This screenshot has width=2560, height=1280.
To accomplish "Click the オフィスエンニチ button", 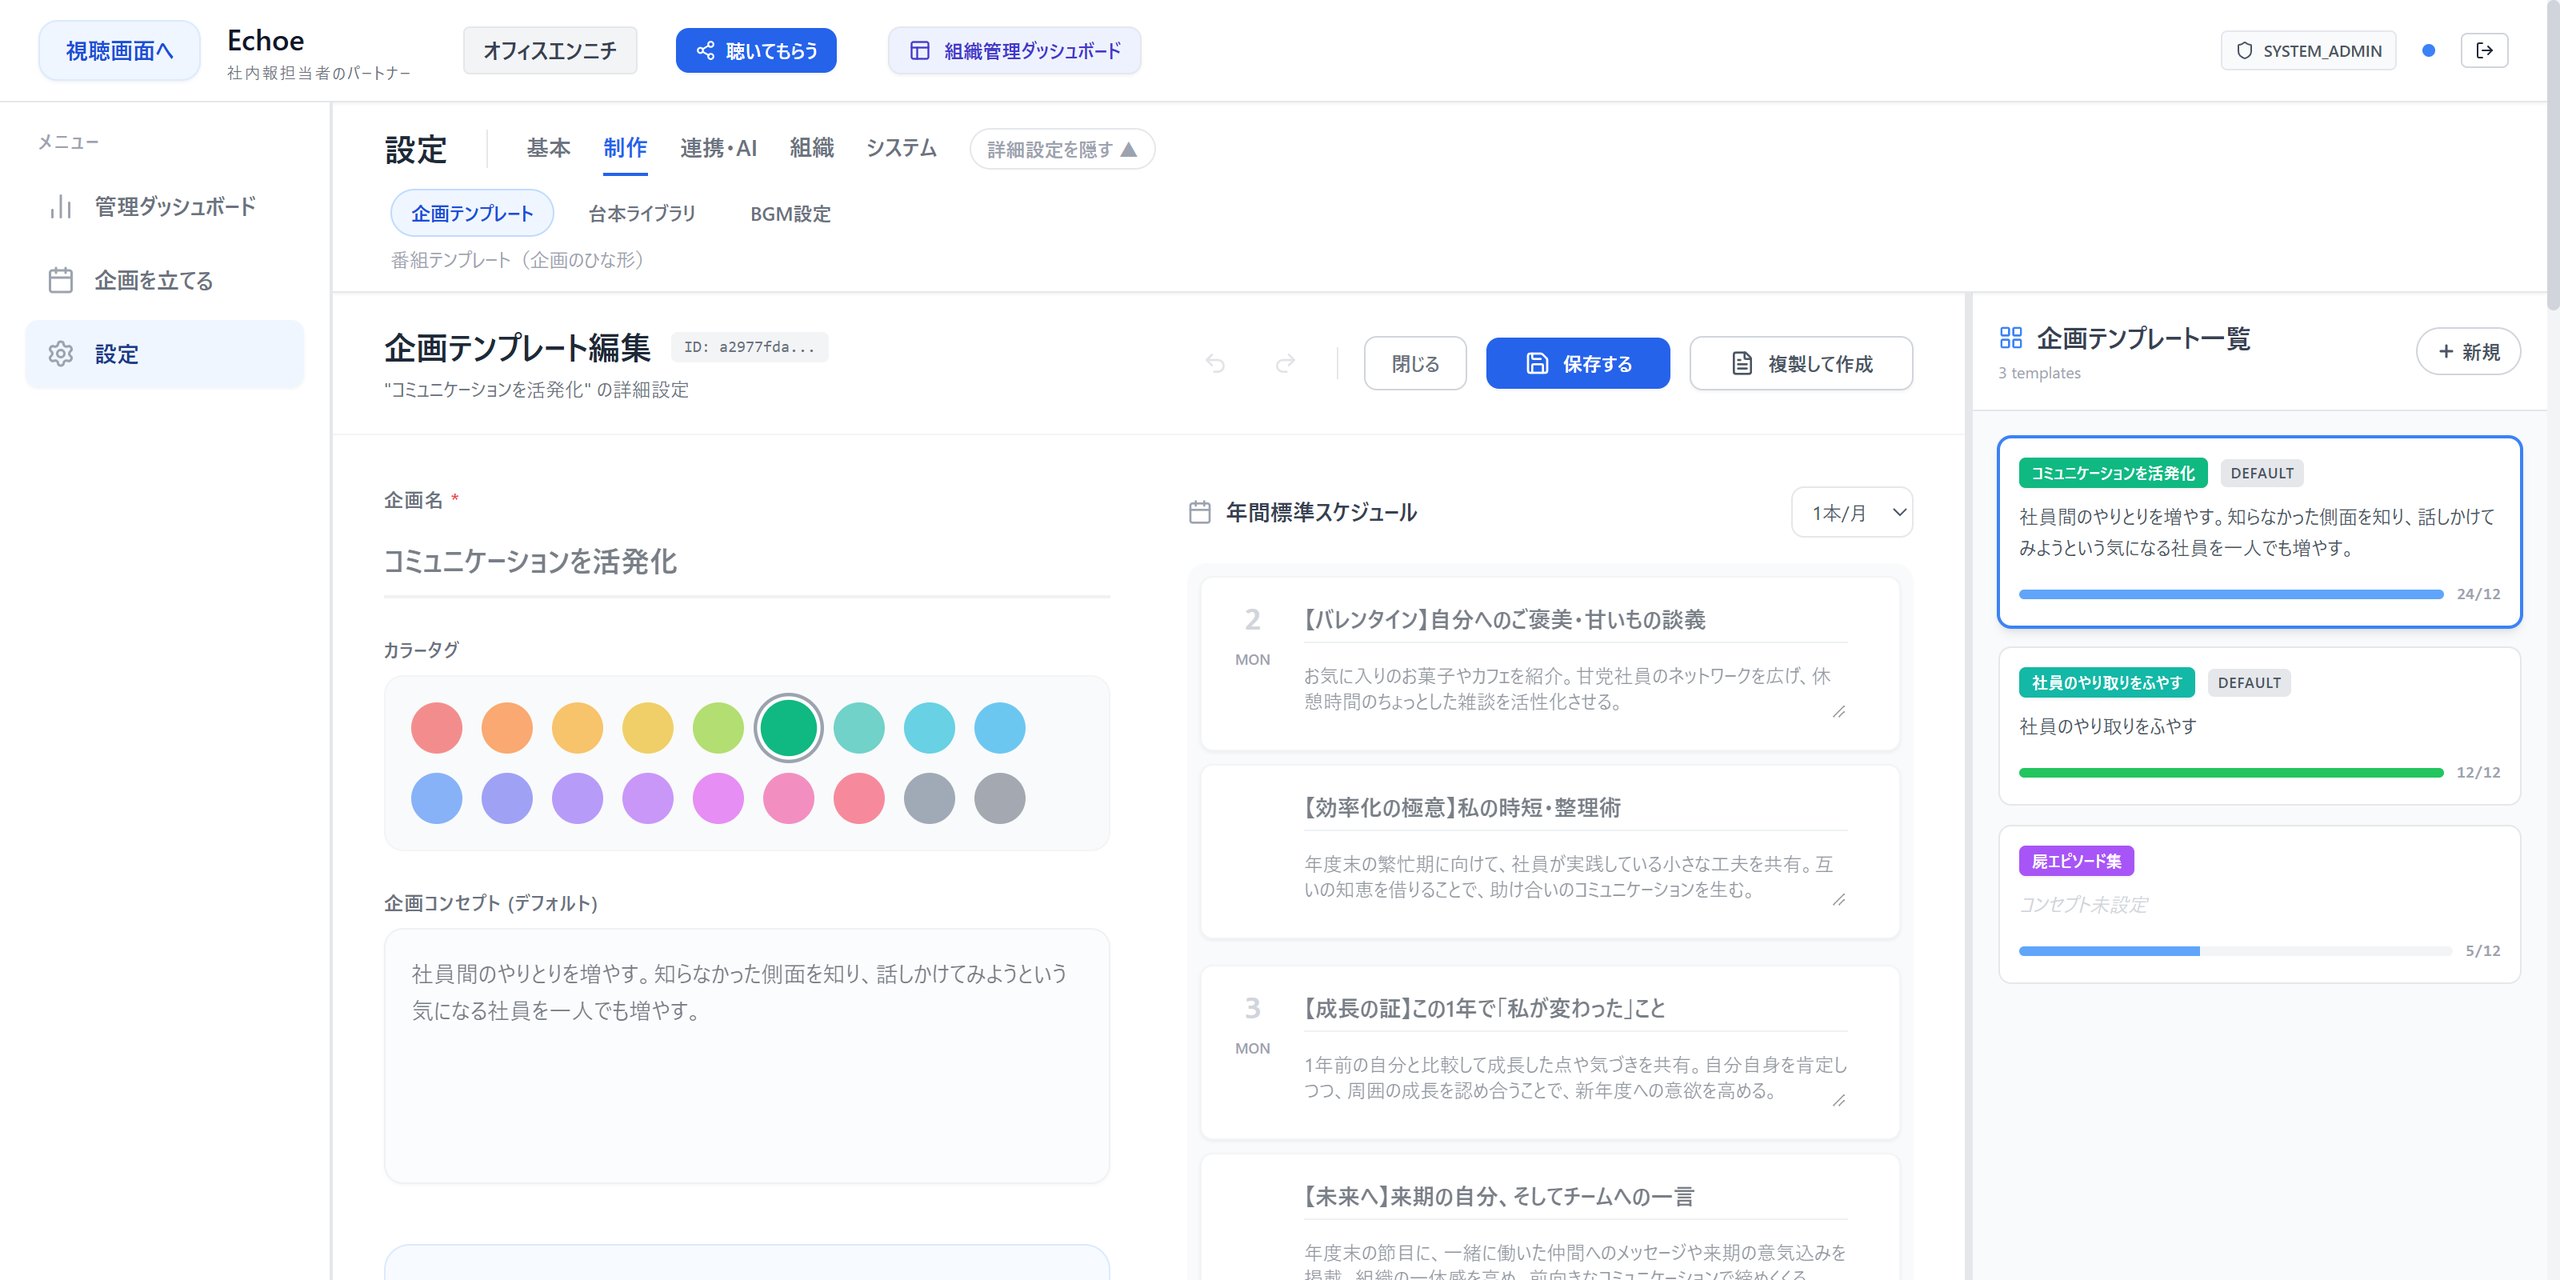I will pos(550,50).
